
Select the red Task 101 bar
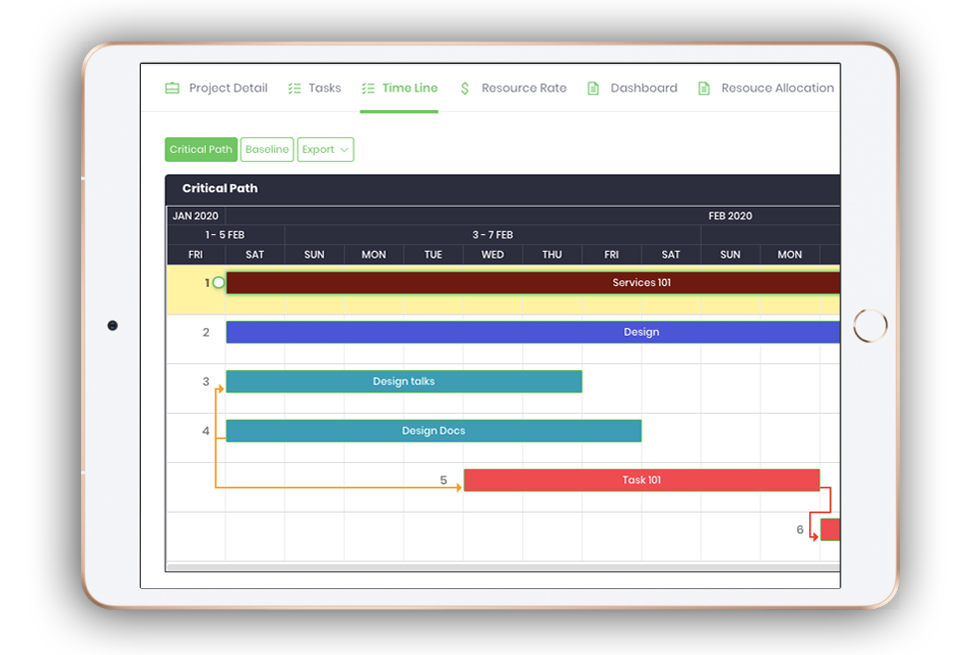point(641,480)
